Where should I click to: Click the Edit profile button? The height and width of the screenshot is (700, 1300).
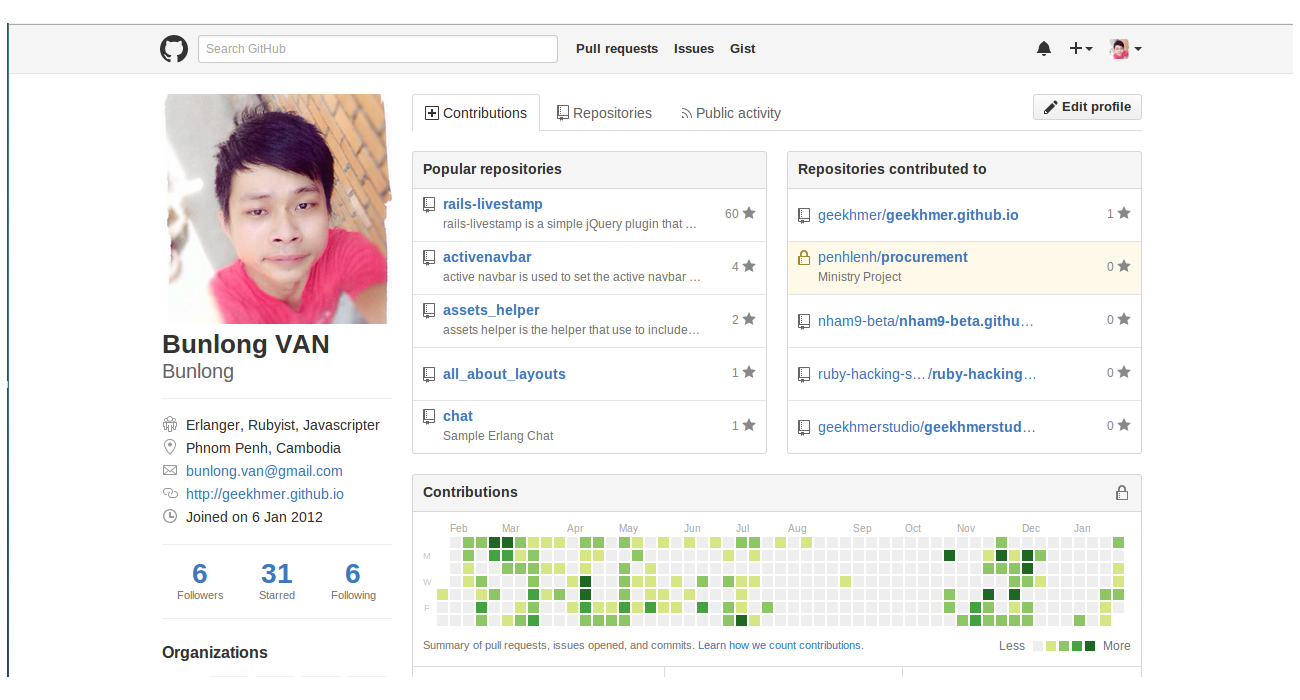click(1087, 107)
